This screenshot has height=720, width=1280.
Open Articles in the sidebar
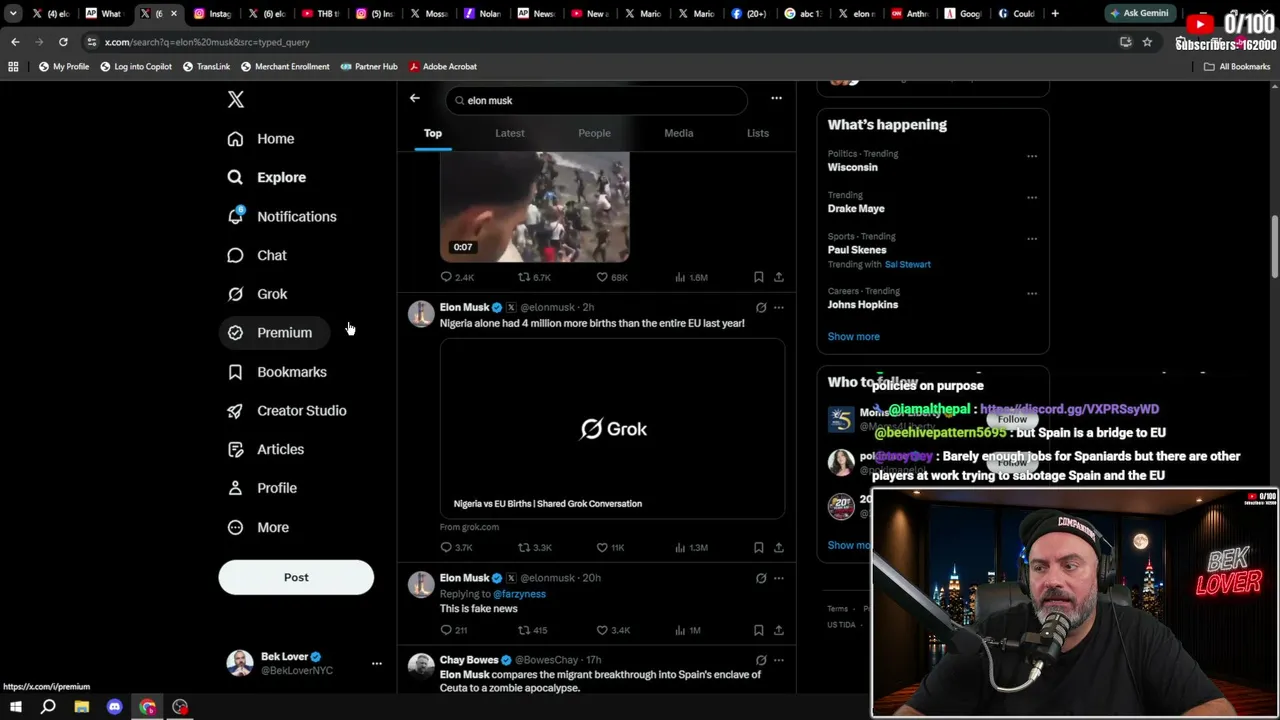266,450
